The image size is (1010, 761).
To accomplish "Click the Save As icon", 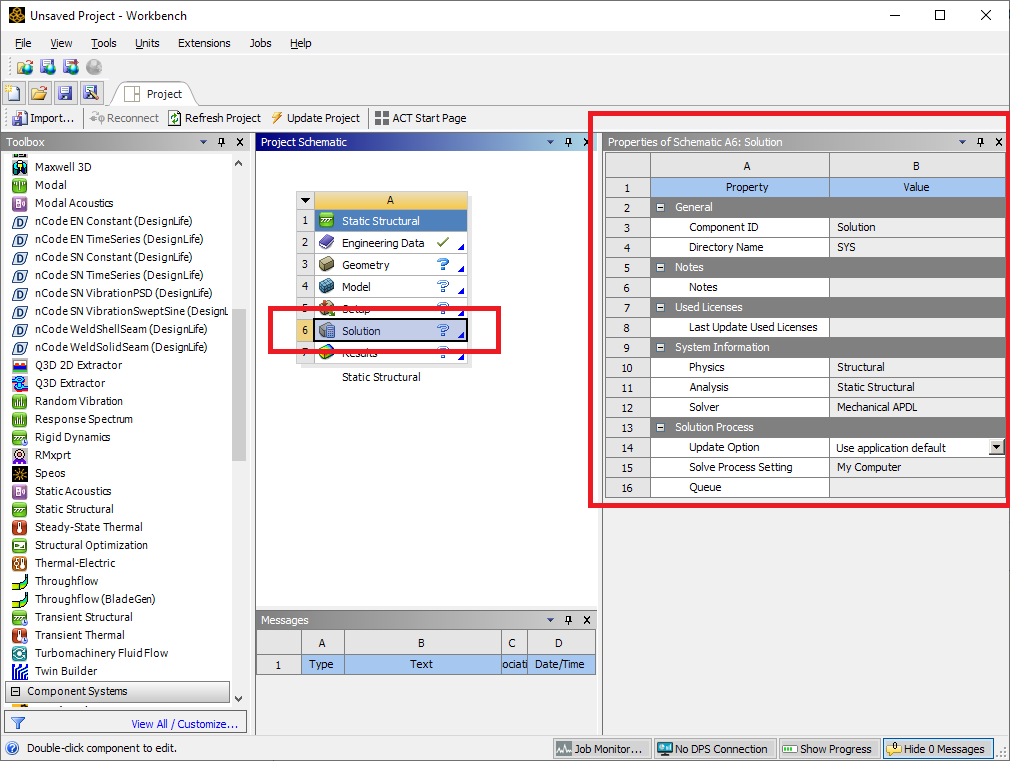I will coord(90,93).
